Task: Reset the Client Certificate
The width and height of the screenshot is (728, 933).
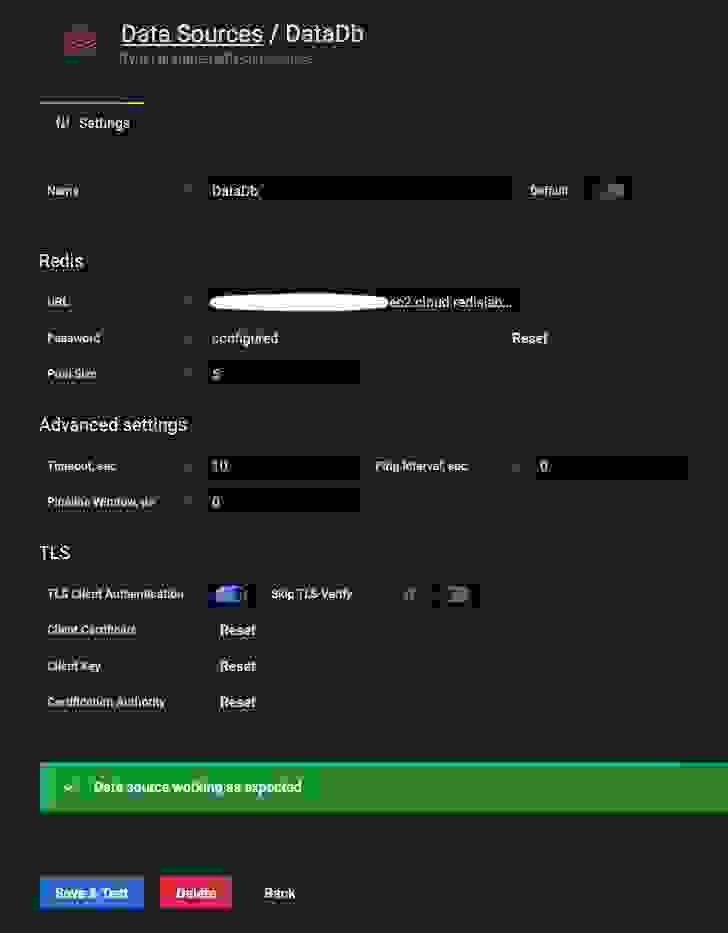Action: tap(237, 630)
